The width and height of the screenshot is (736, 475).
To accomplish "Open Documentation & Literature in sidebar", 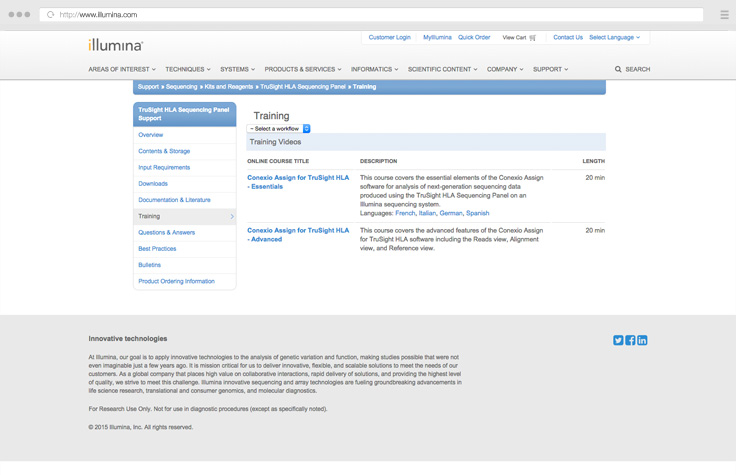I will (x=174, y=200).
